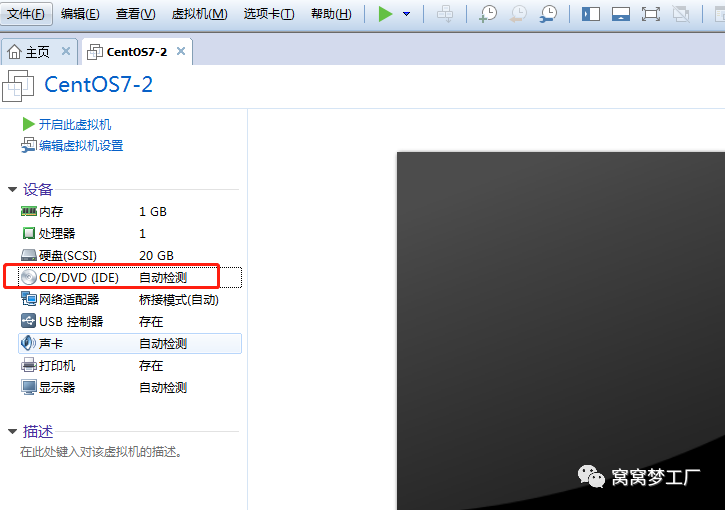Select the 打印机 device row
Screen dimensions: 725x510
point(130,366)
